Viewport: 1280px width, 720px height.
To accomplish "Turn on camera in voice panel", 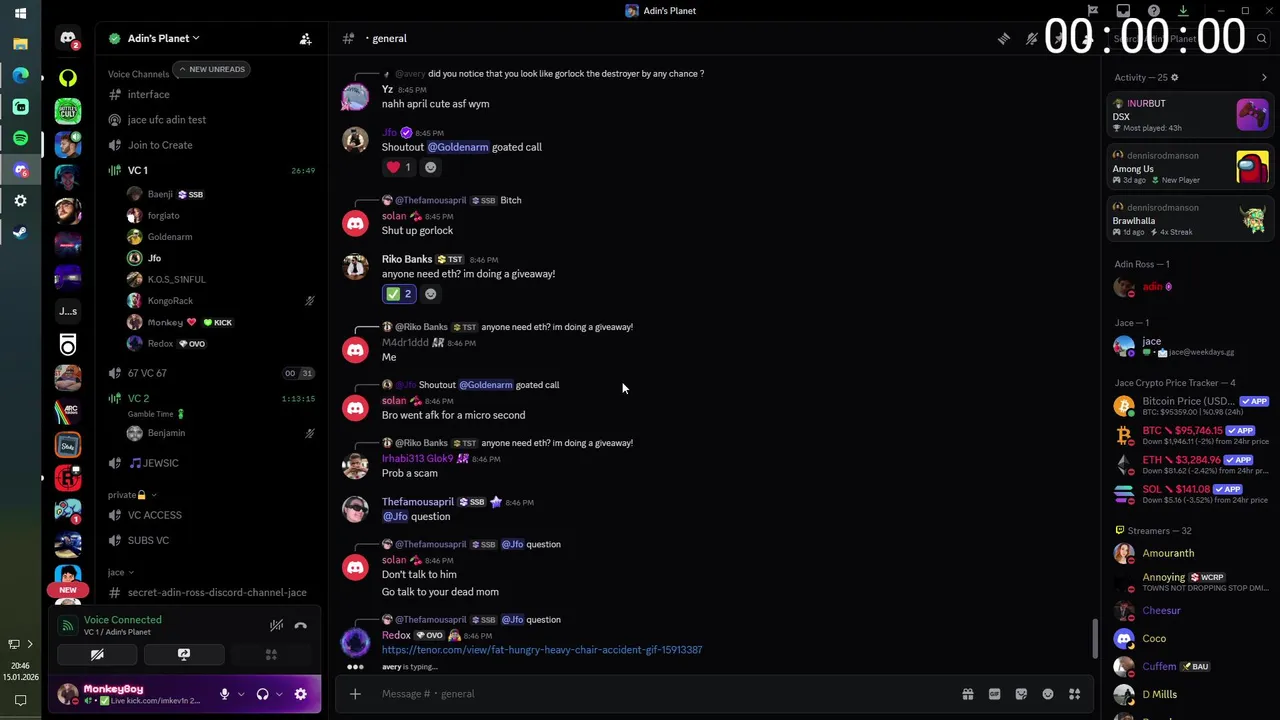I will [x=97, y=655].
